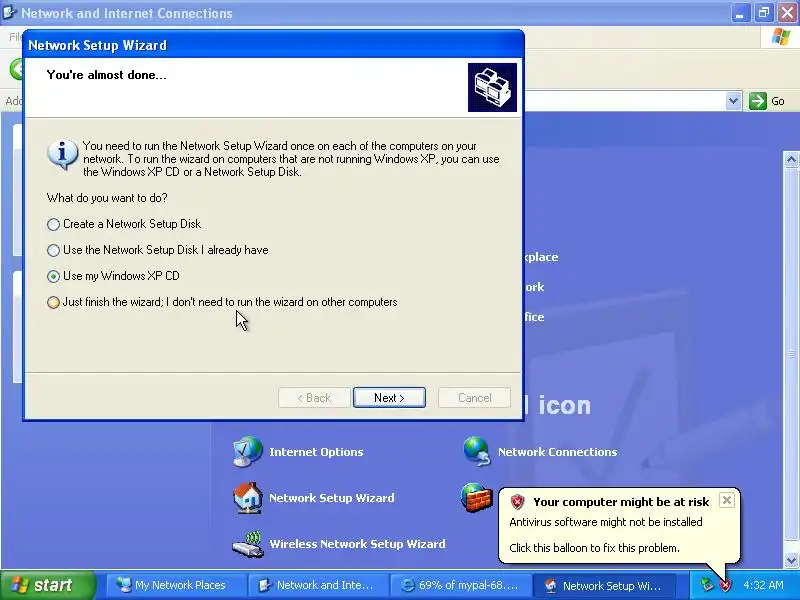The width and height of the screenshot is (800, 600).
Task: Click the green Go arrow button
Action: point(758,101)
